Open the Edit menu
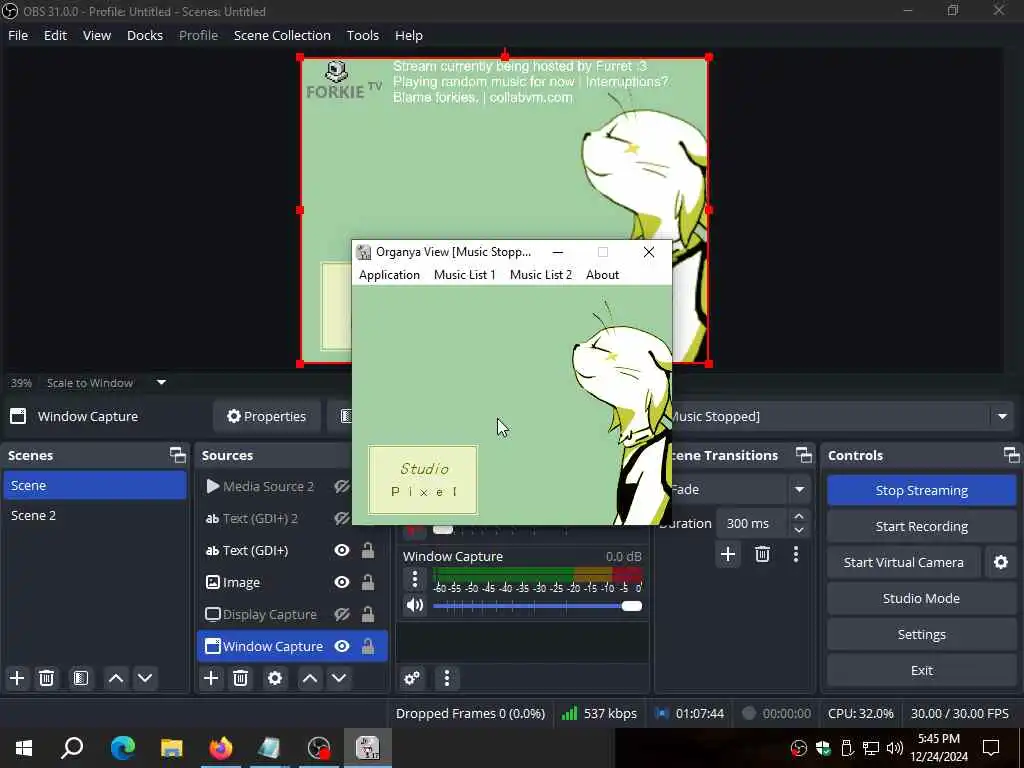The width and height of the screenshot is (1024, 768). pyautogui.click(x=56, y=35)
